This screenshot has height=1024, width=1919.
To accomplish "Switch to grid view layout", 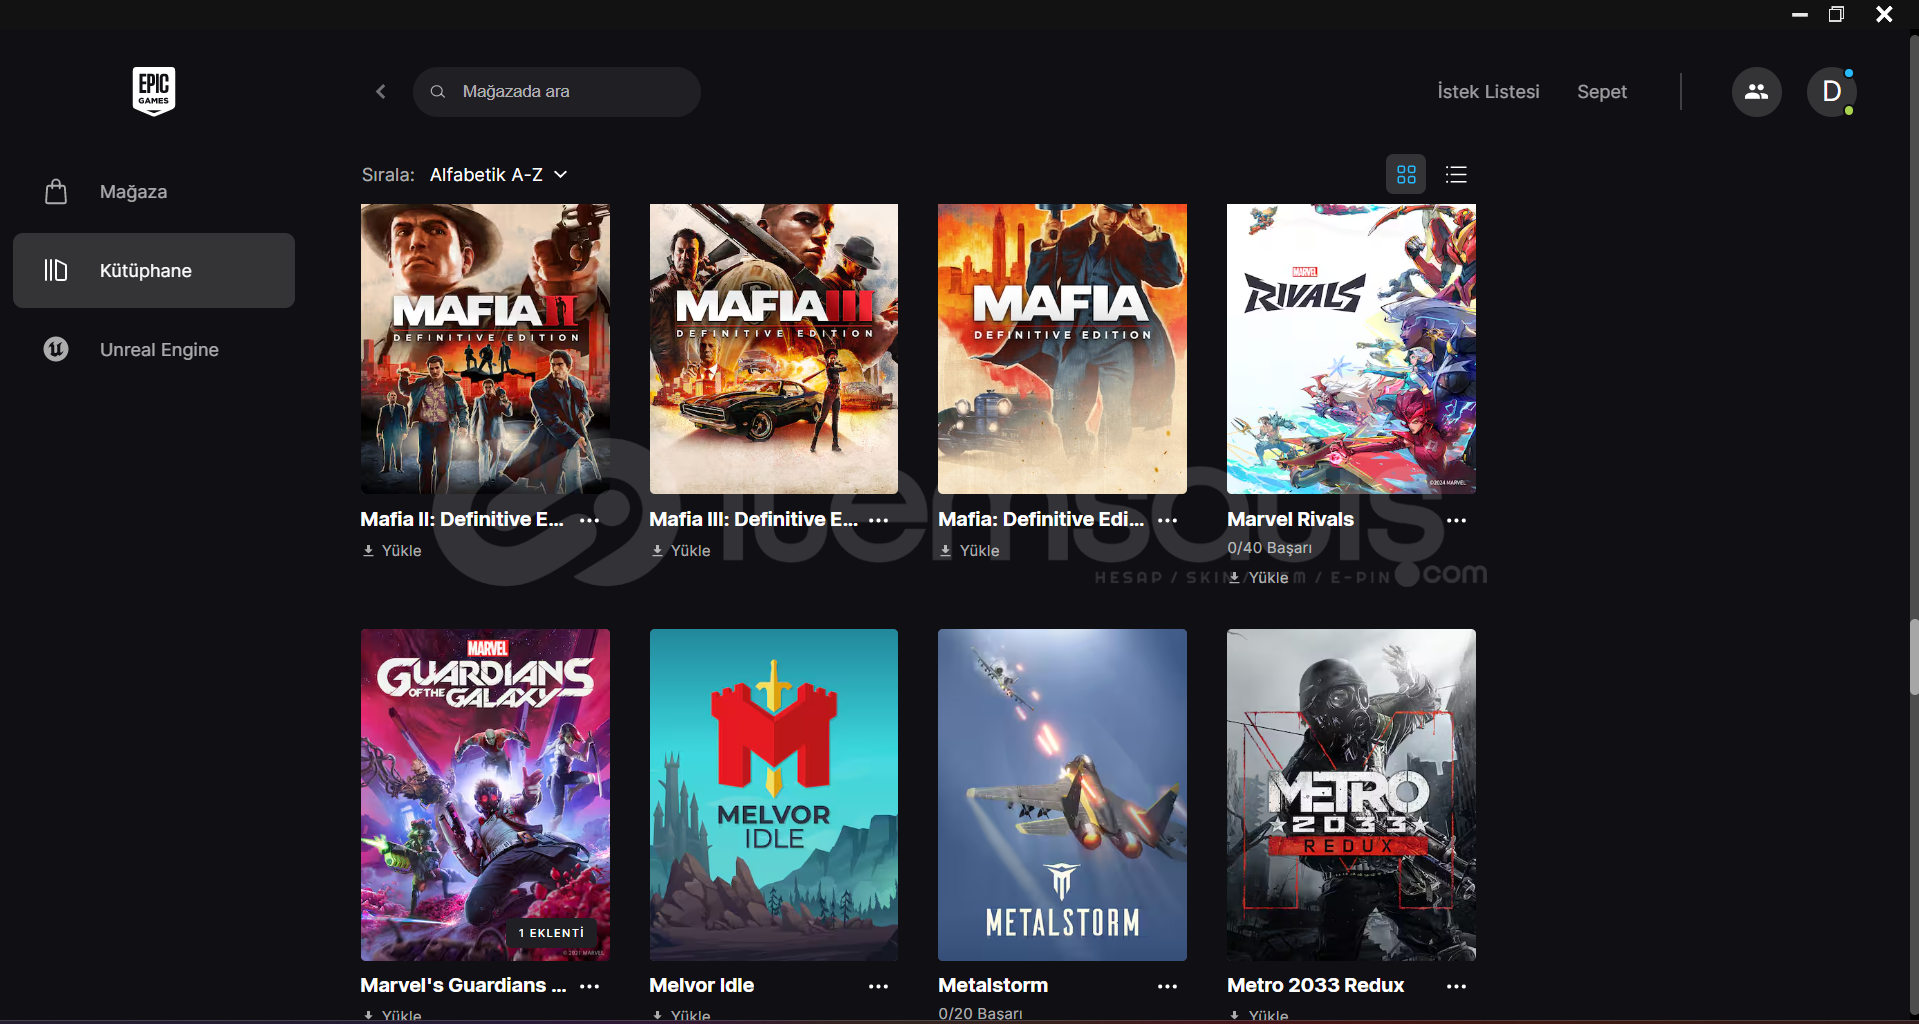I will pyautogui.click(x=1406, y=175).
